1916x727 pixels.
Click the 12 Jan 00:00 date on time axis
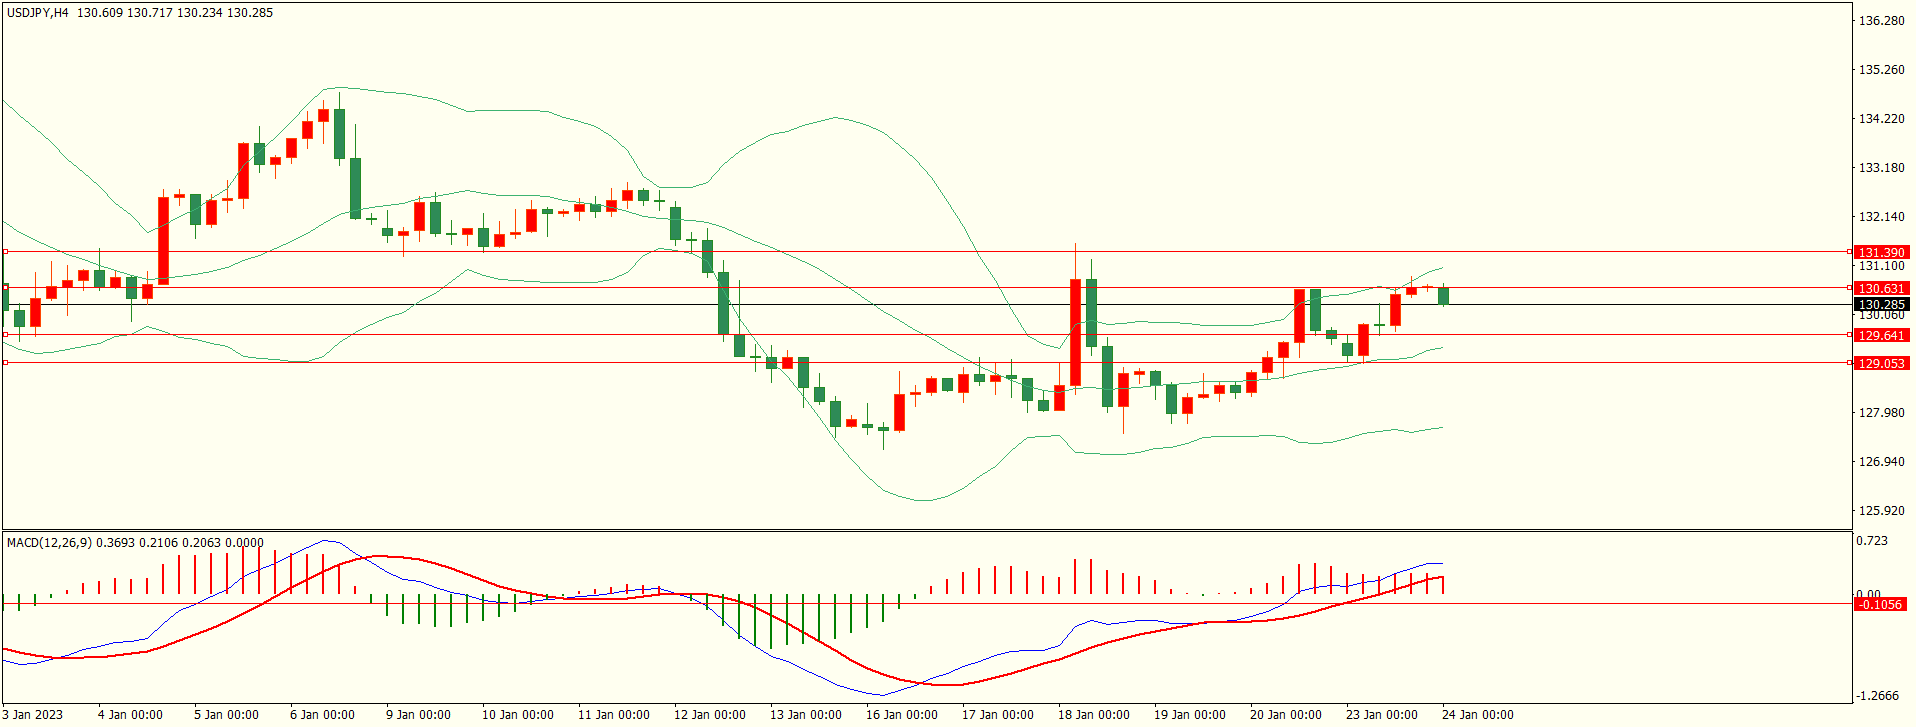coord(709,715)
